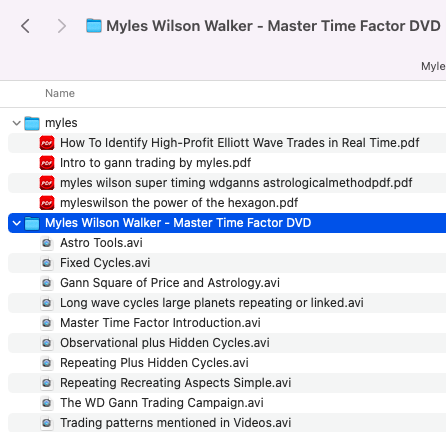Select Repeating Plus Hidden Cycles.avi file name

154,363
